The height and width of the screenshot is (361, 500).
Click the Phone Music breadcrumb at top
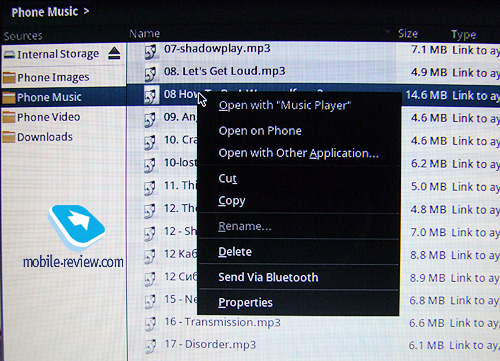click(45, 12)
